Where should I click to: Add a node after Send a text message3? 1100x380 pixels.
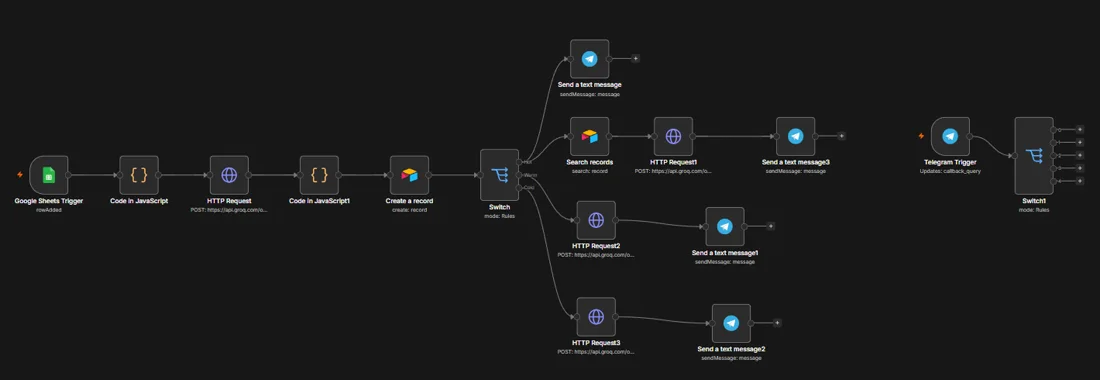coord(842,136)
